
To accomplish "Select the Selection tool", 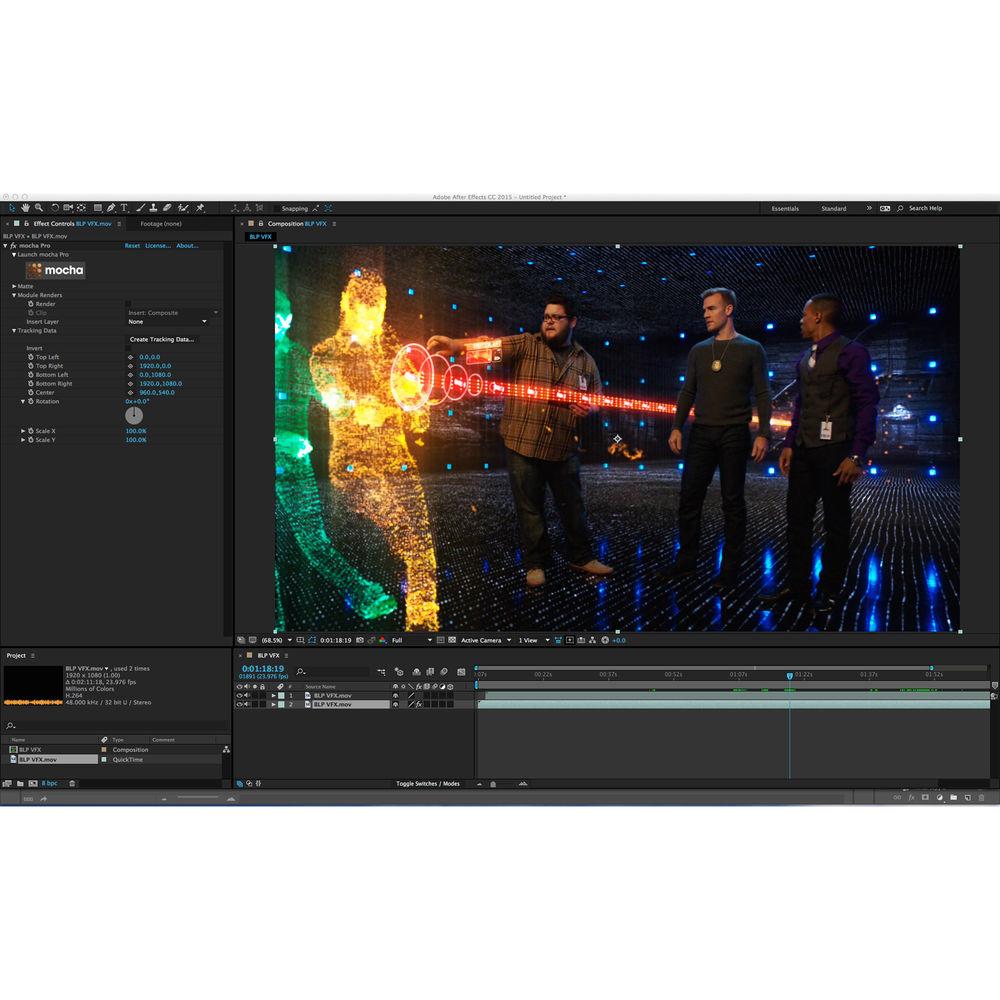I will pos(12,207).
